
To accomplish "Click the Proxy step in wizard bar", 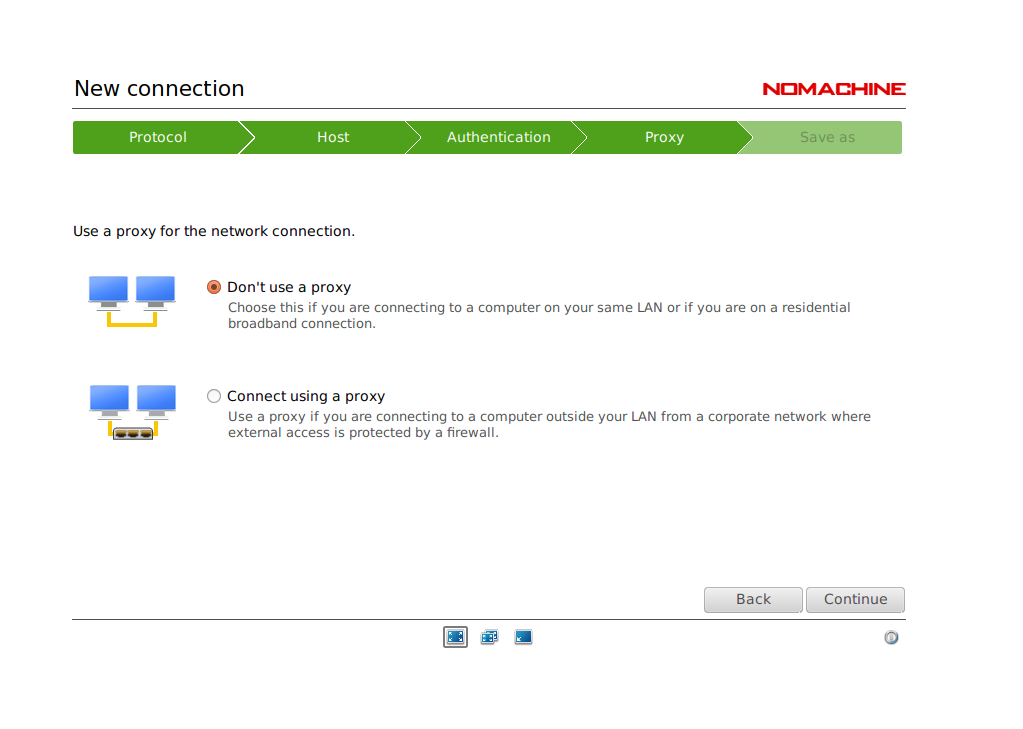I will pyautogui.click(x=664, y=138).
